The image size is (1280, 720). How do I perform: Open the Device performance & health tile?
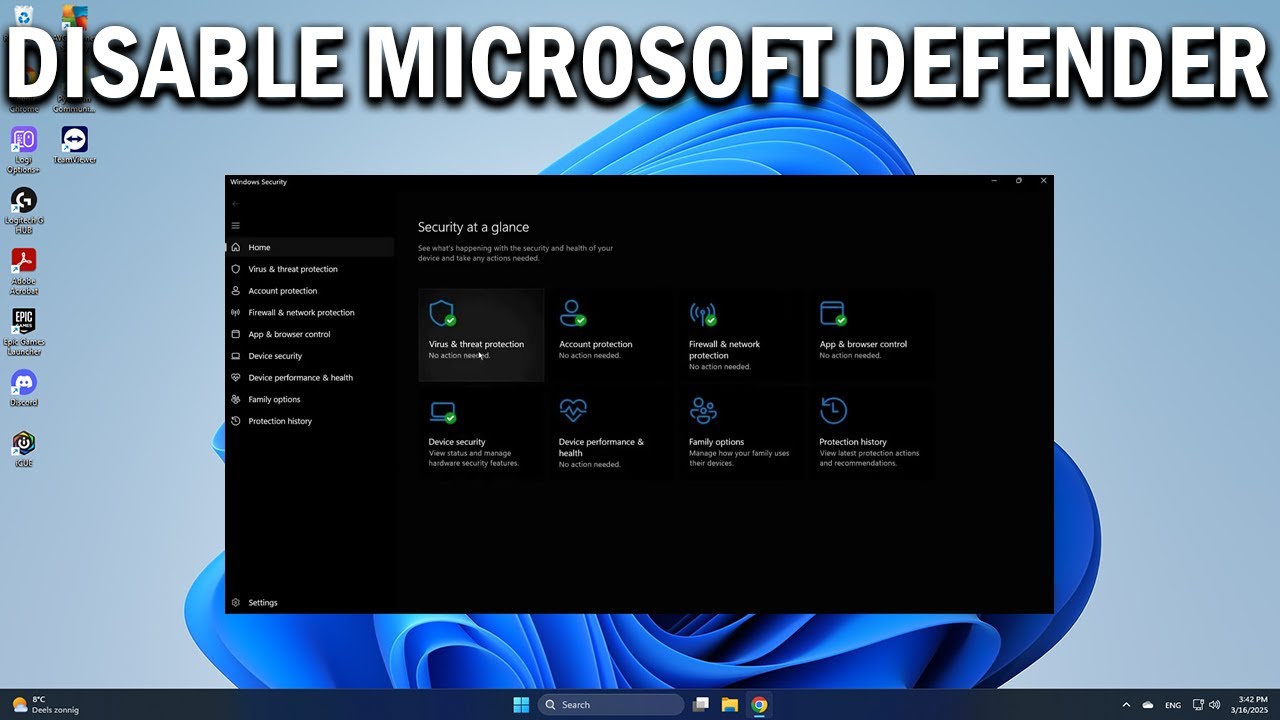coord(611,433)
